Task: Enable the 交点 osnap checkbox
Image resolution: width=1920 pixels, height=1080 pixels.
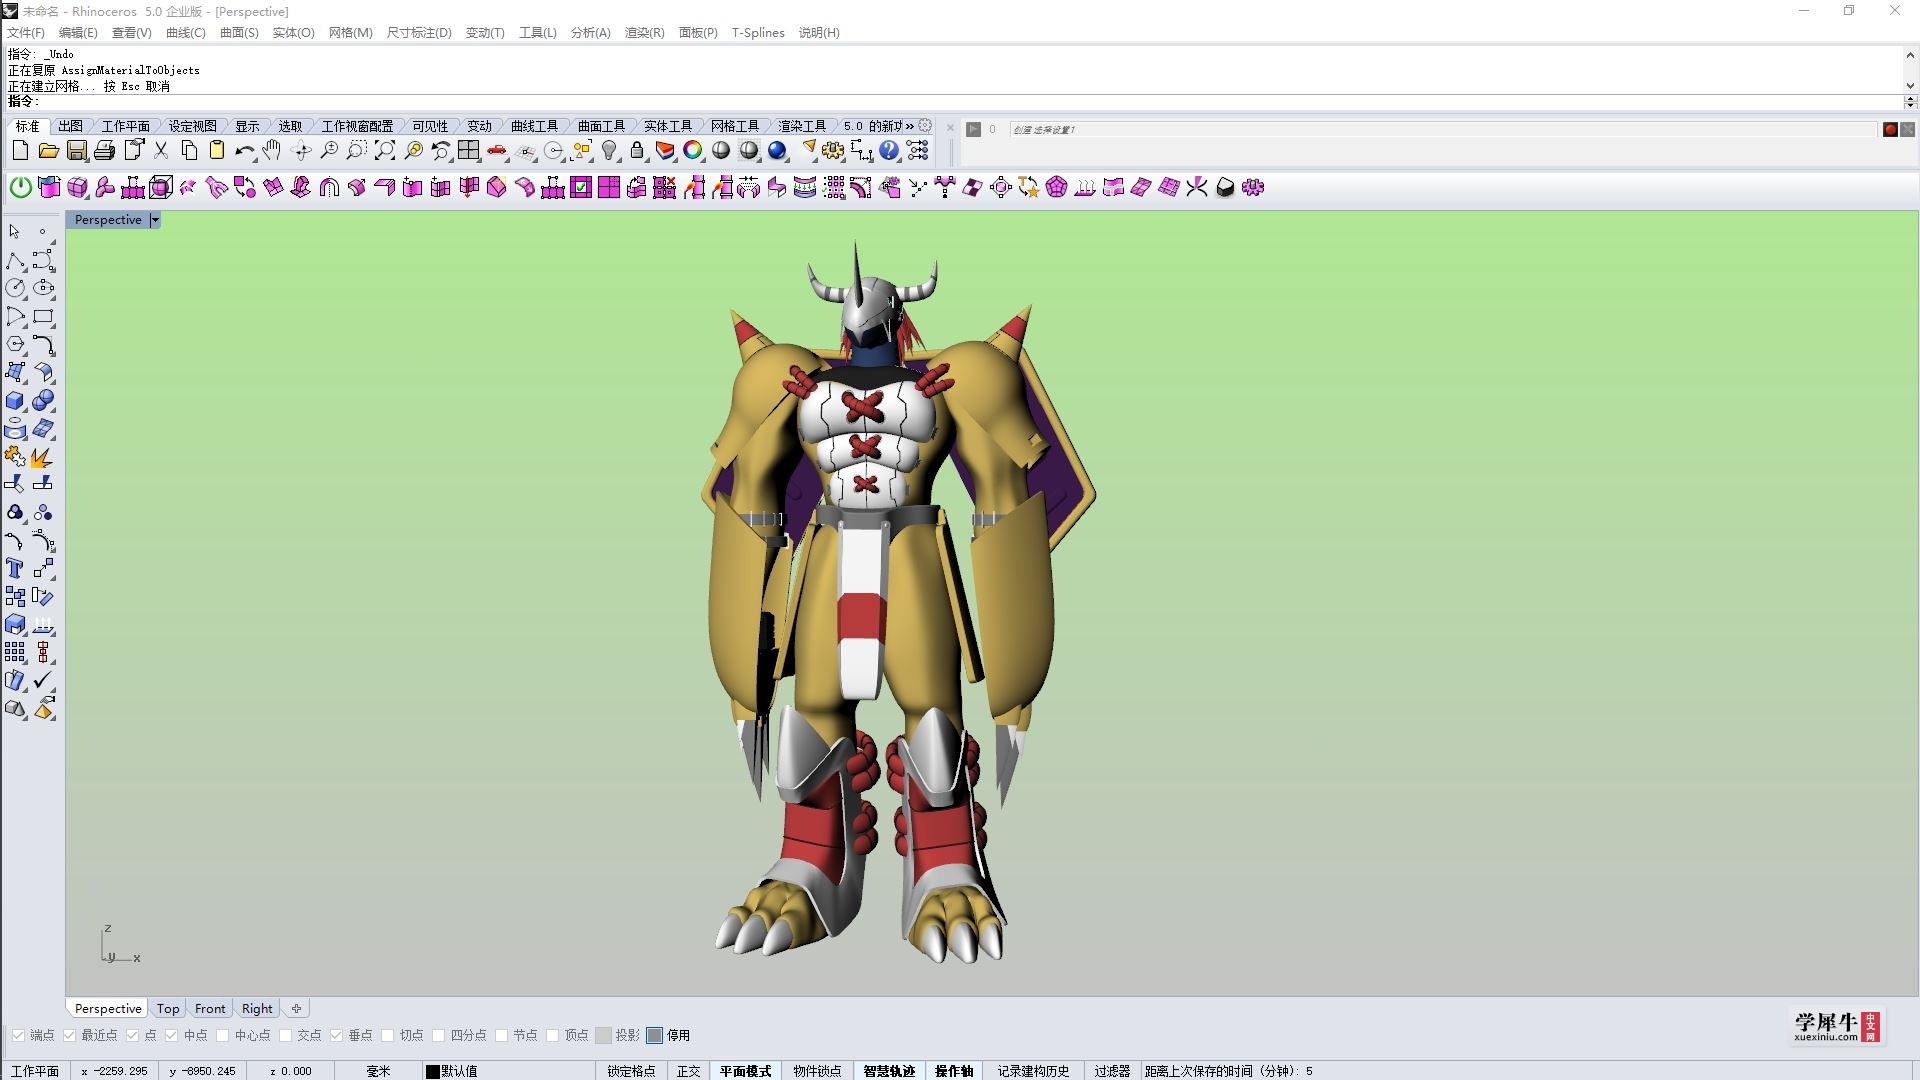Action: 285,1035
